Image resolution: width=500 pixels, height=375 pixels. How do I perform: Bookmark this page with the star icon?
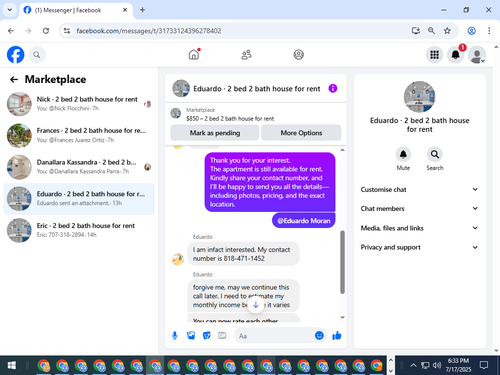pos(447,31)
